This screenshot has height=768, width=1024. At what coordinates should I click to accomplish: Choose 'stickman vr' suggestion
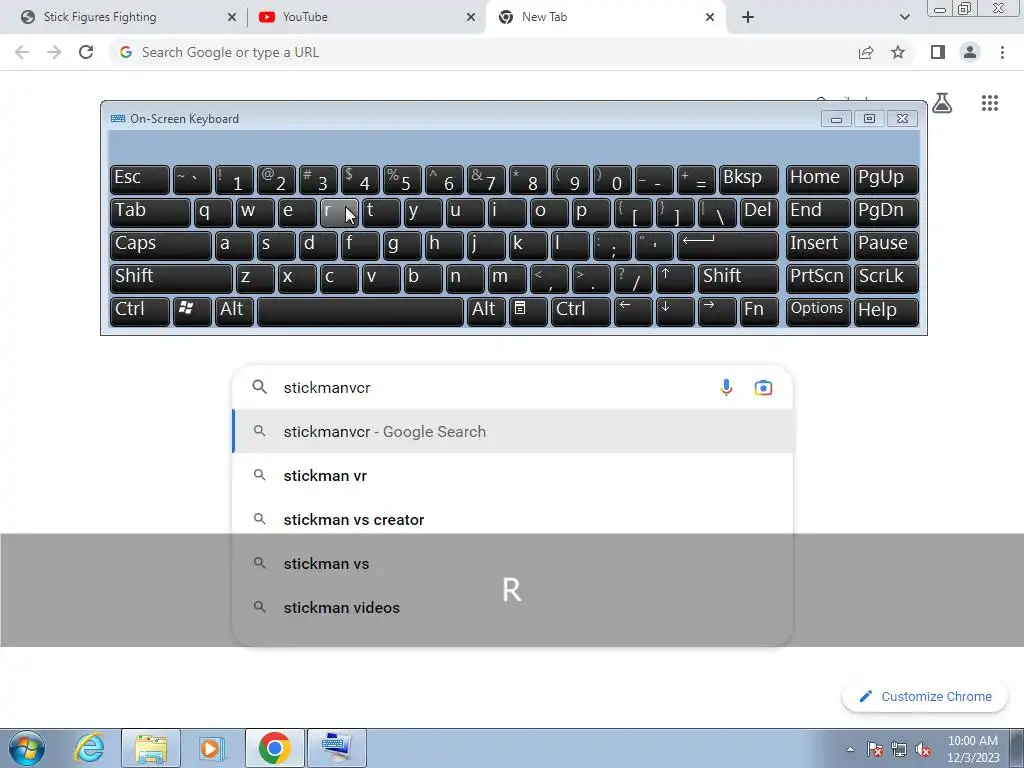point(513,475)
